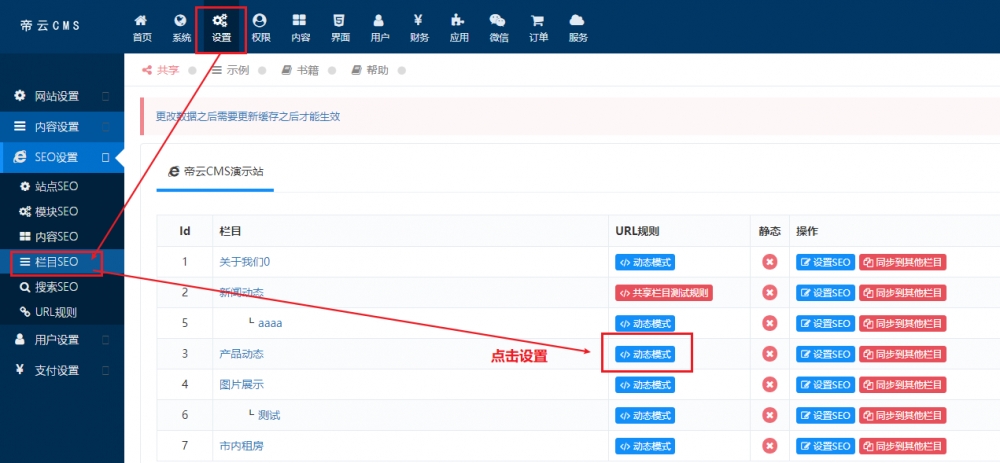
Task: Click 设置SEO button for 新闻动态 row
Action: (825, 293)
